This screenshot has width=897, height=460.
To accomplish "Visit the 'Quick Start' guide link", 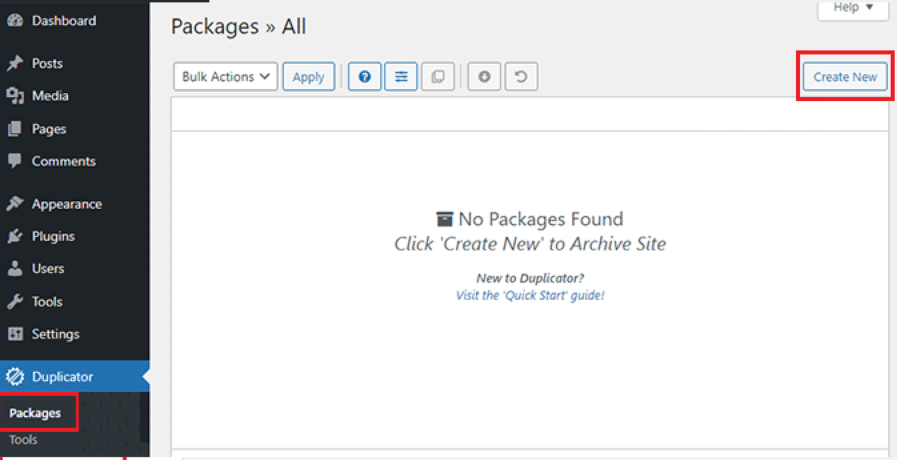I will (x=530, y=296).
